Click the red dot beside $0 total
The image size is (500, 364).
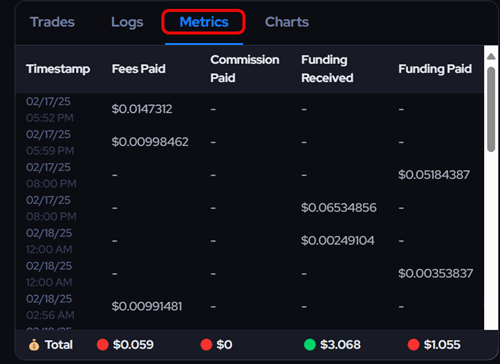coord(206,345)
